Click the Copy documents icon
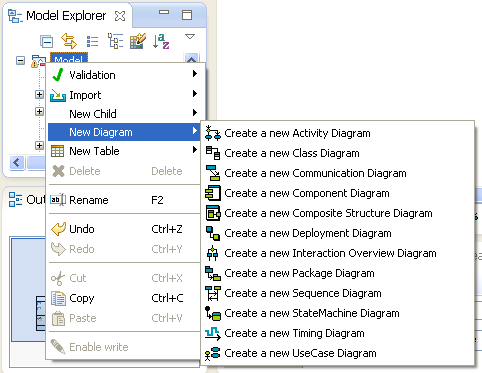 point(58,298)
